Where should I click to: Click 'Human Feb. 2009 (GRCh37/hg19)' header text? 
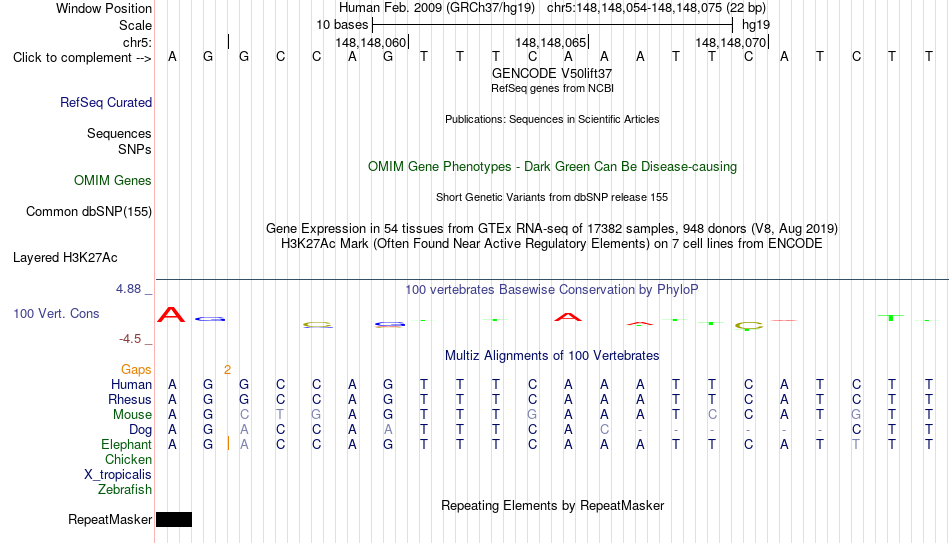click(x=437, y=8)
